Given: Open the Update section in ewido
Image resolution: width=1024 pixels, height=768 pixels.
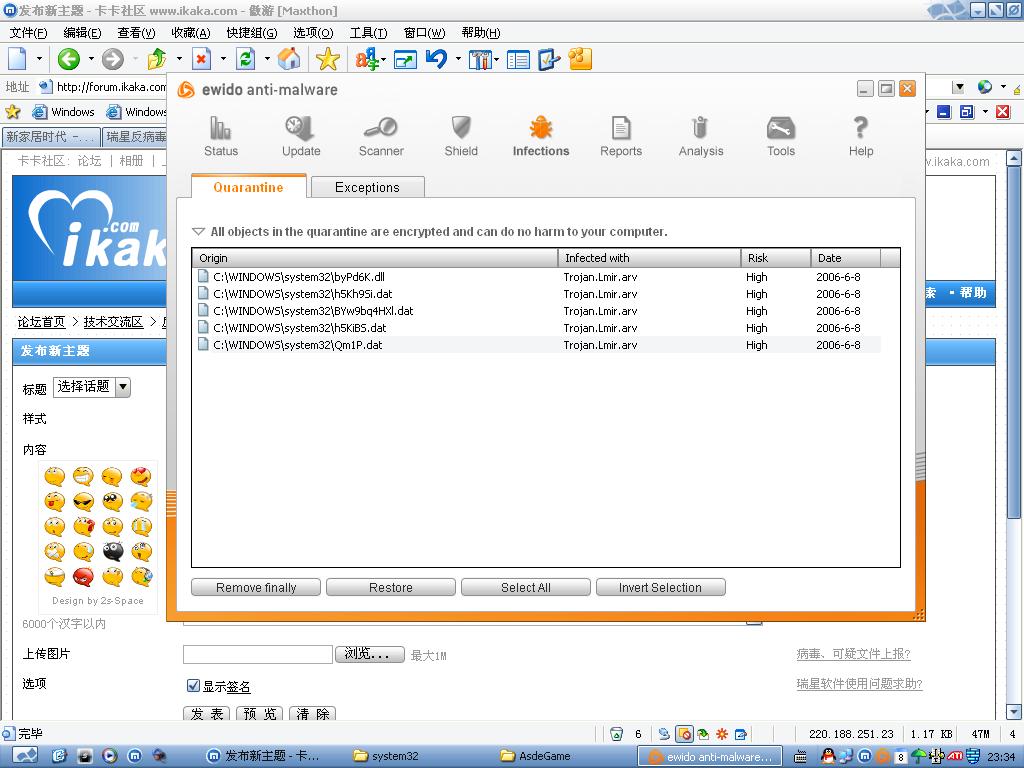Looking at the screenshot, I should tap(301, 136).
